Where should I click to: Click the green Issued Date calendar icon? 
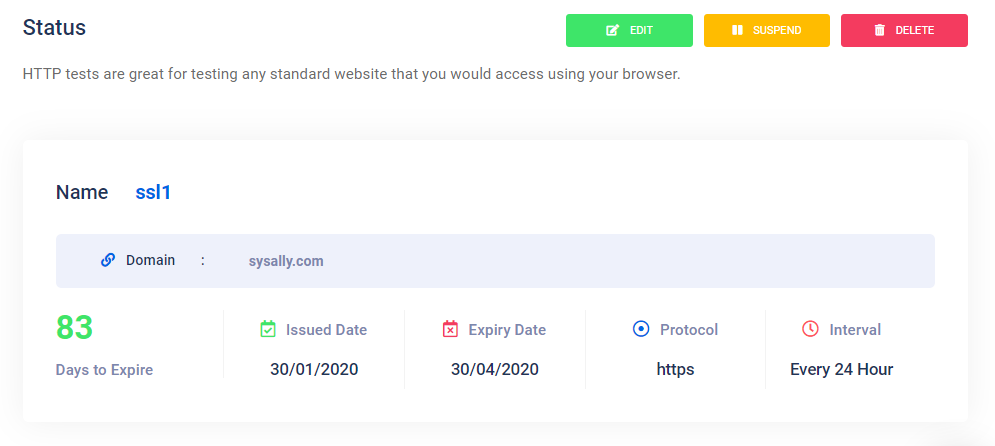pyautogui.click(x=268, y=329)
